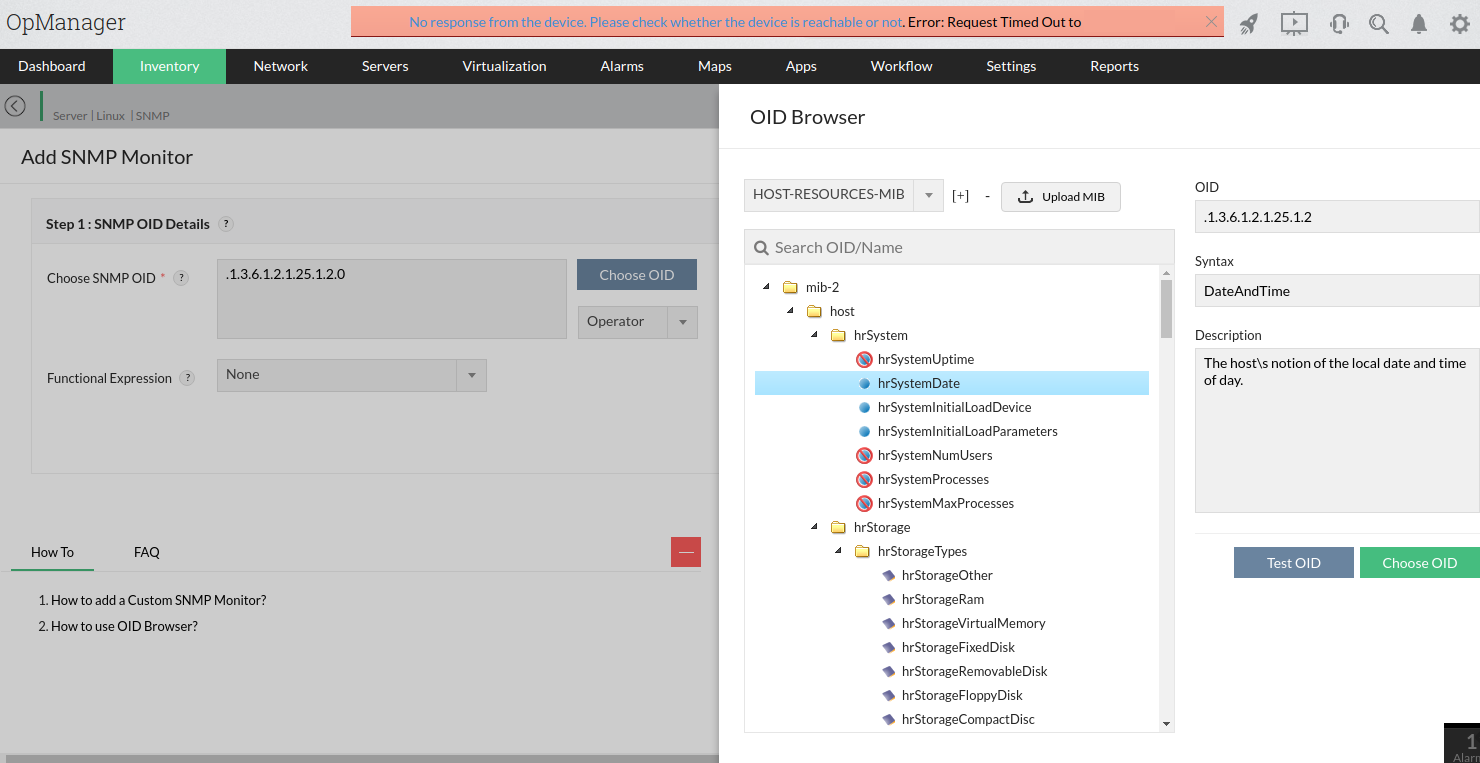Click the host folder icon
Viewport: 1480px width, 763px height.
pyautogui.click(x=814, y=311)
